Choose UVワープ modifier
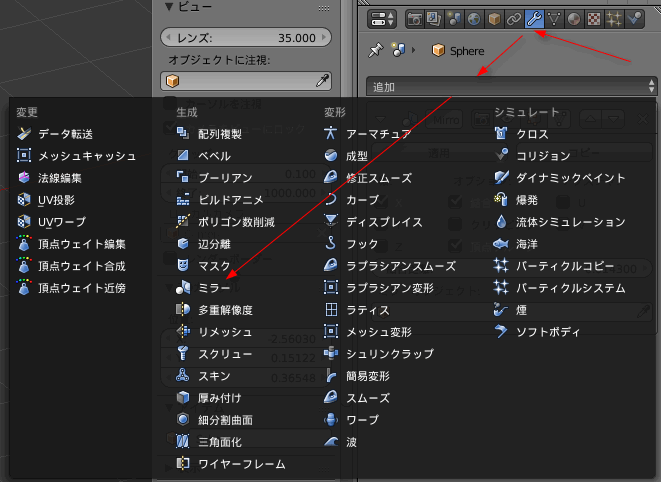 [51, 222]
